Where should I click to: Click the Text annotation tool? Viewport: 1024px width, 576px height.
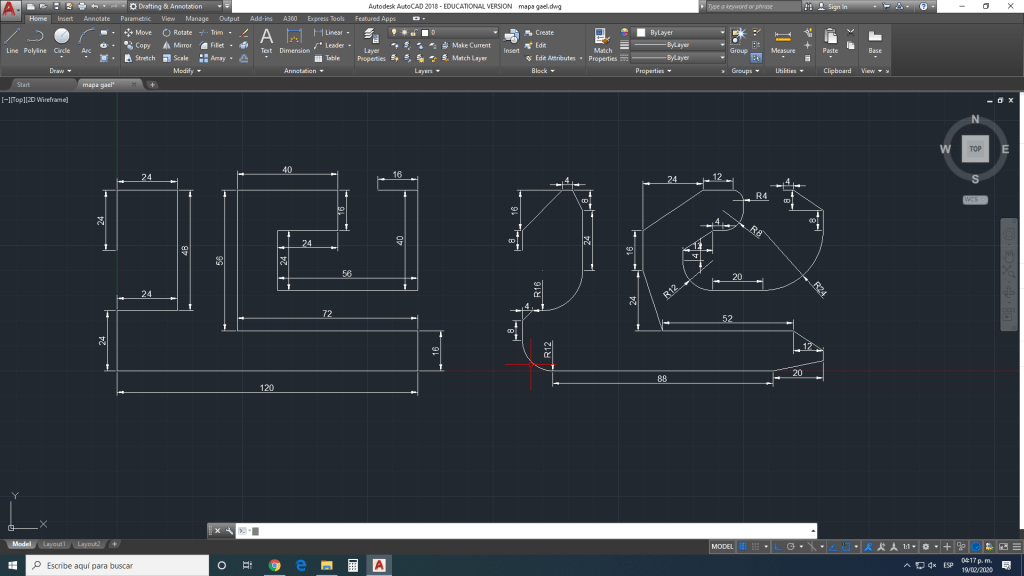pyautogui.click(x=266, y=40)
